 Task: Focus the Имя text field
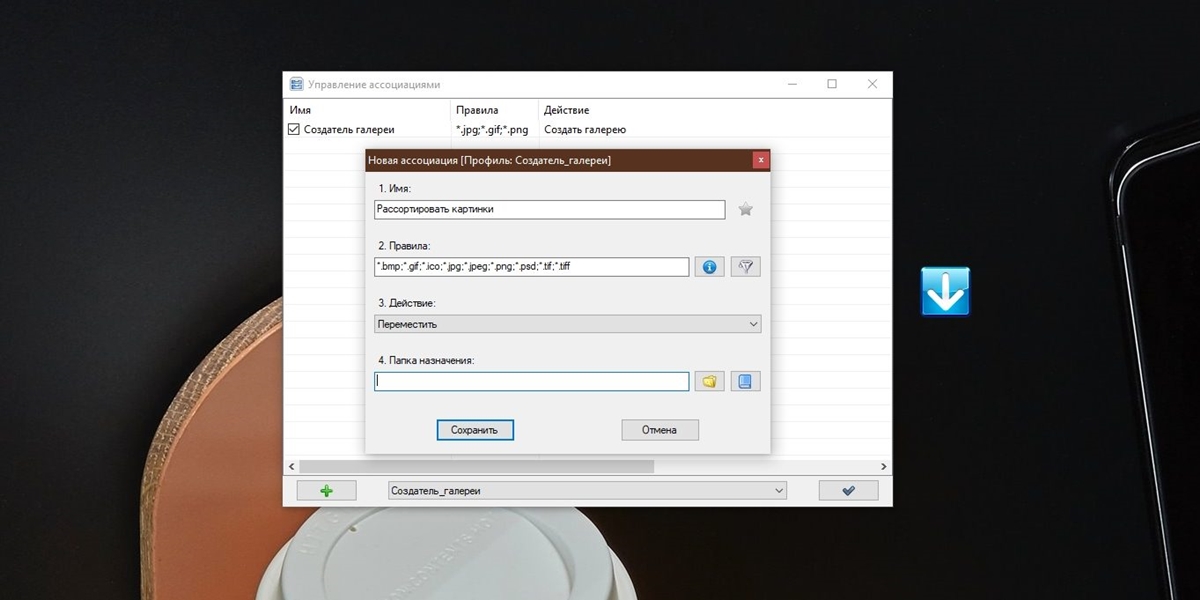[549, 210]
